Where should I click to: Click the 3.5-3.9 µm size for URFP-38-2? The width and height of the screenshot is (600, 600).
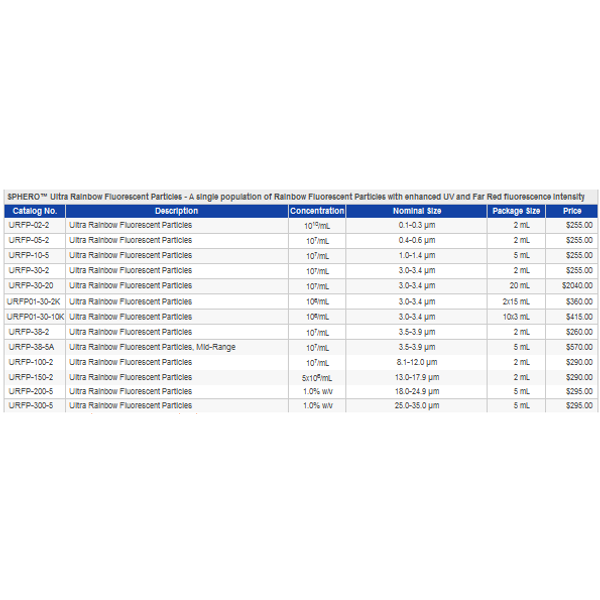click(417, 332)
